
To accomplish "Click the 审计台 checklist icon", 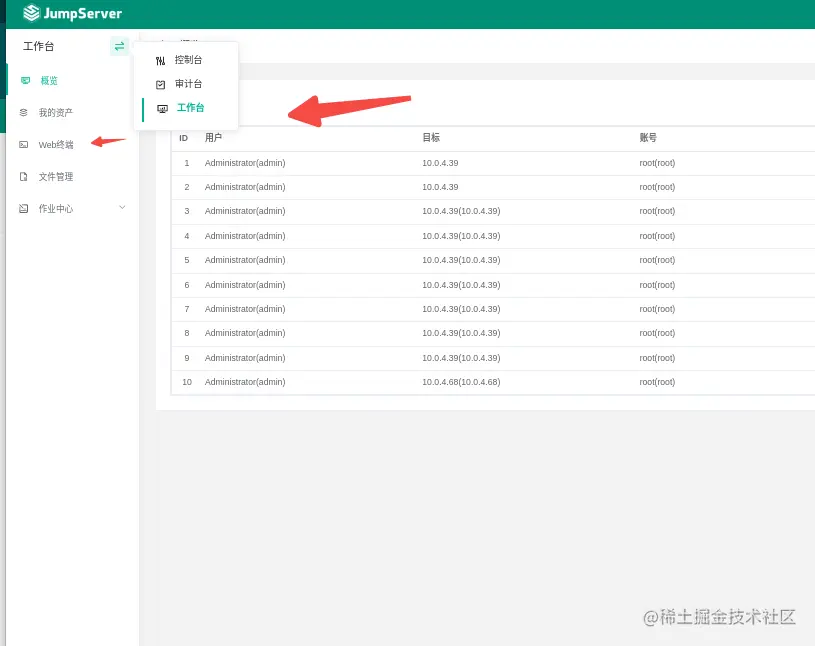I will click(x=161, y=84).
